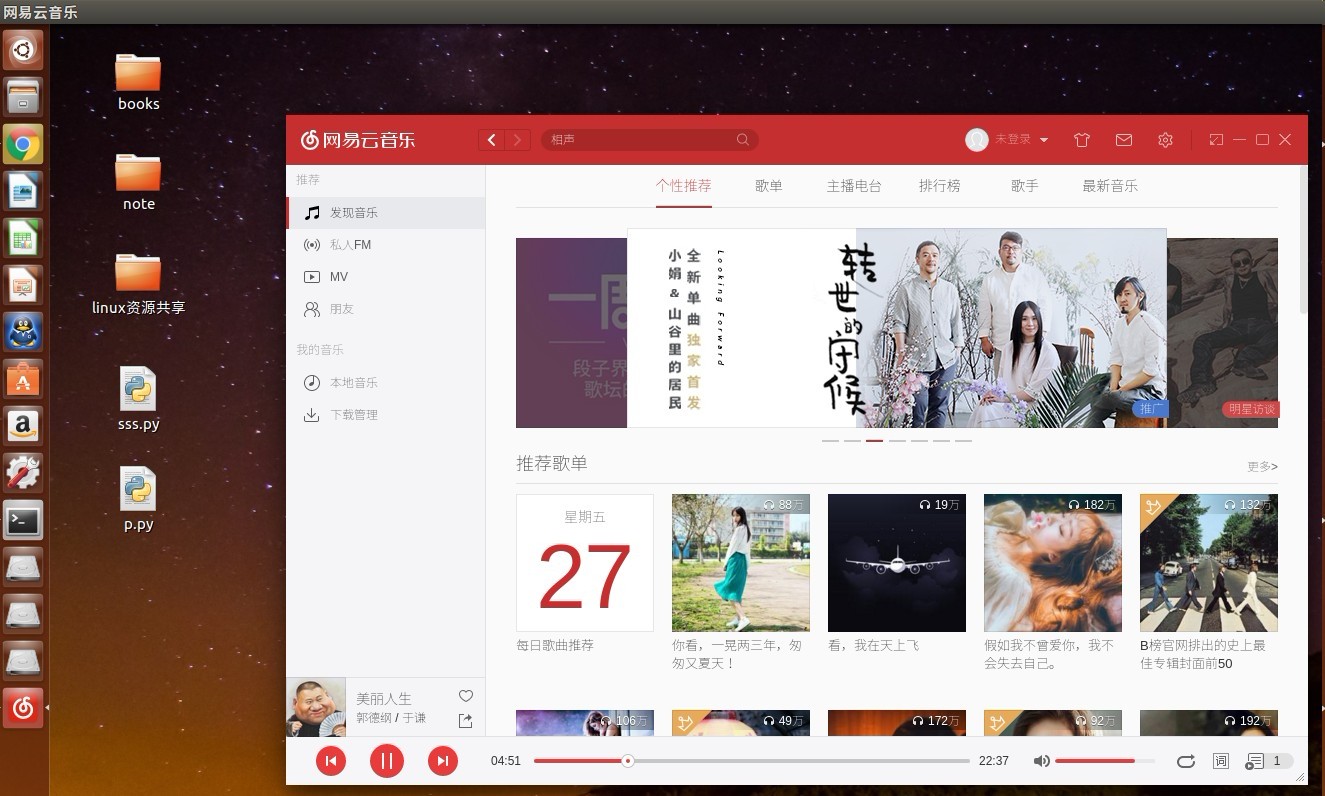Click the center banner 转世的守候
This screenshot has width=1325, height=796.
(897, 328)
